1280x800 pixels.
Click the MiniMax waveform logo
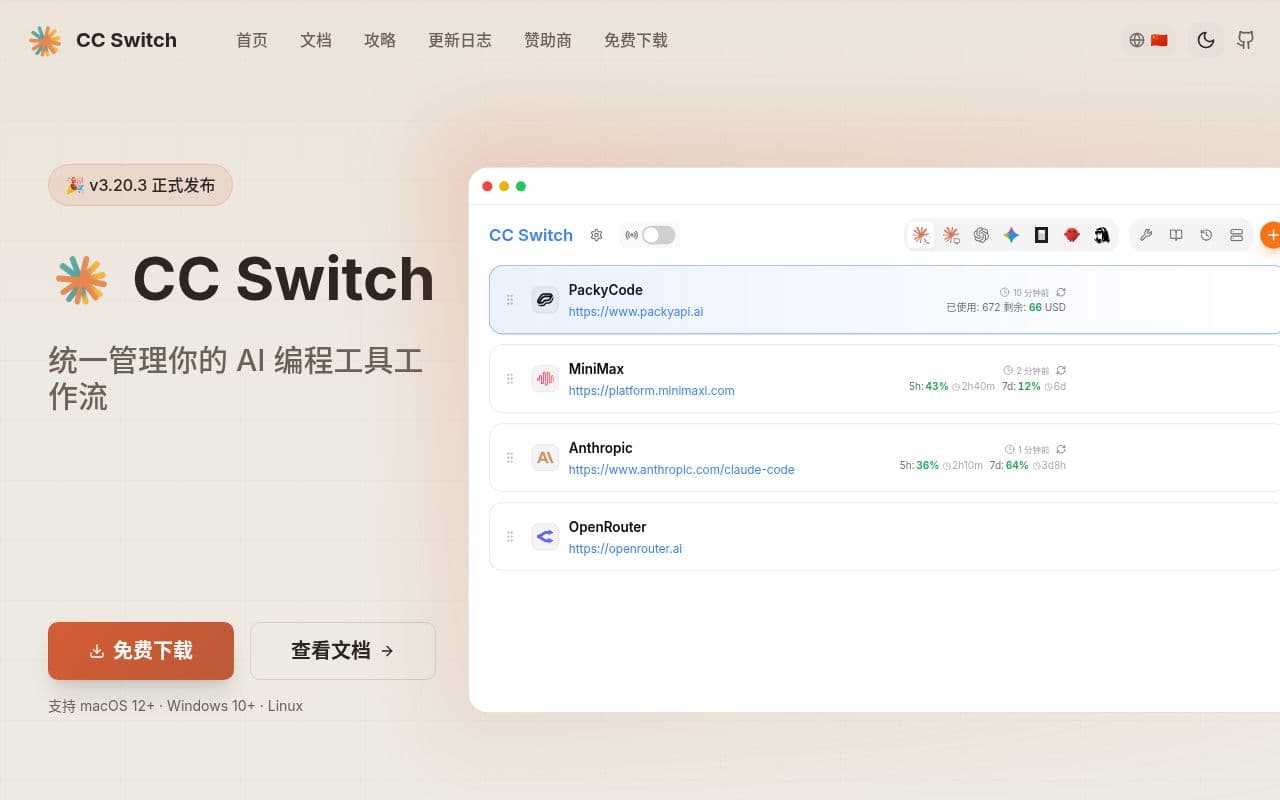point(545,379)
